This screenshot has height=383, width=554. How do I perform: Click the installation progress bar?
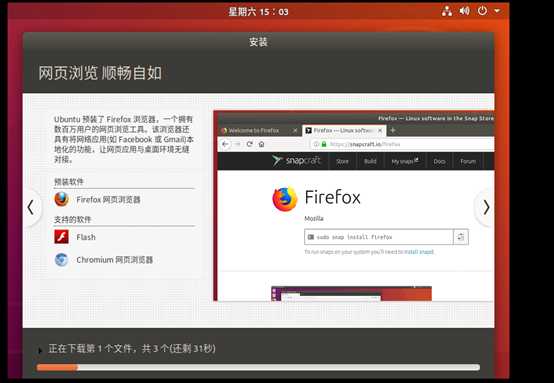258,367
